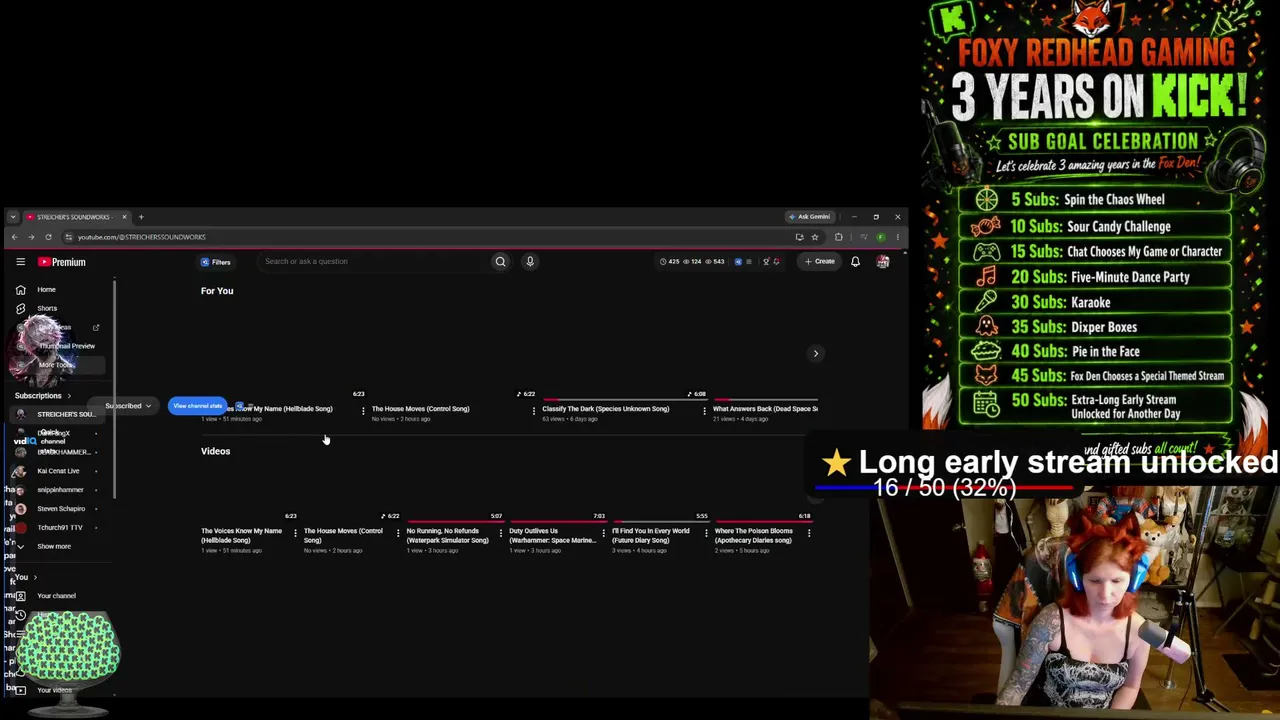Click the browser address bar URL
The width and height of the screenshot is (1280, 720).
pyautogui.click(x=142, y=237)
